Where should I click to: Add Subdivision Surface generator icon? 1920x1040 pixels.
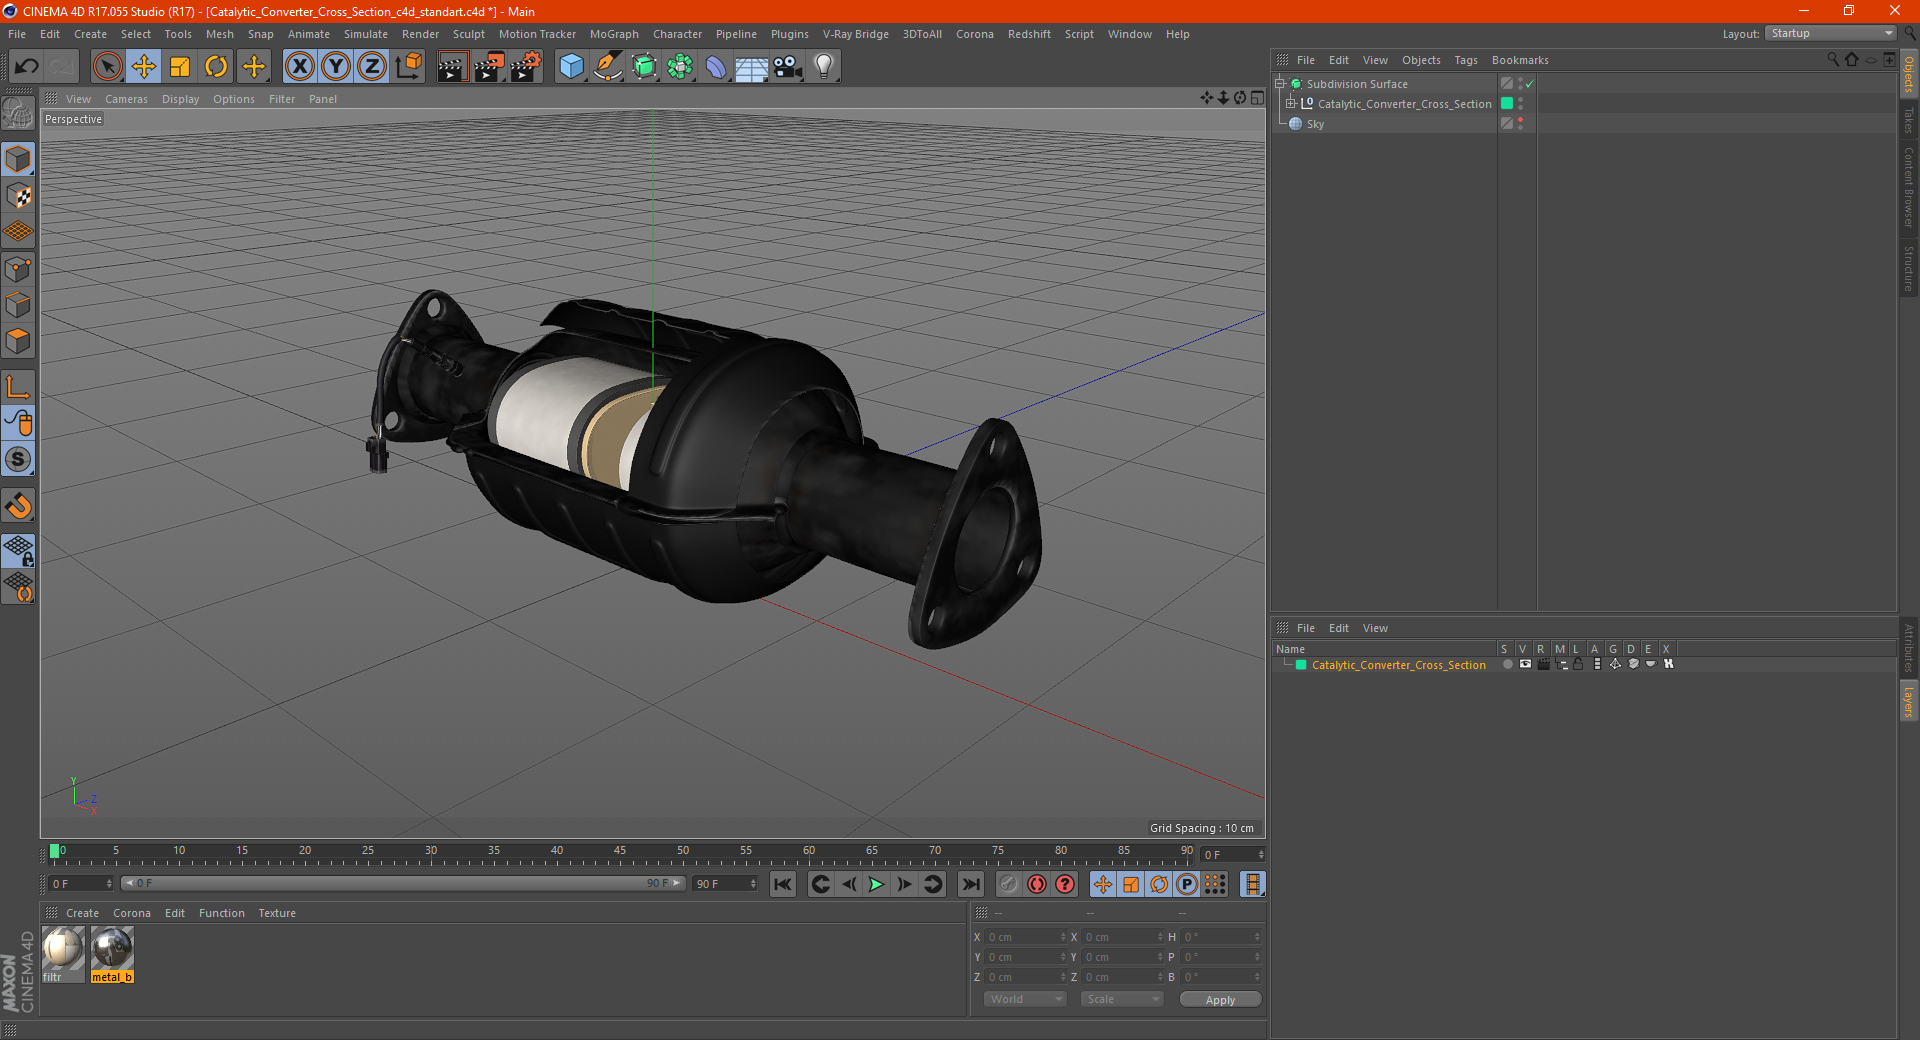tap(644, 67)
